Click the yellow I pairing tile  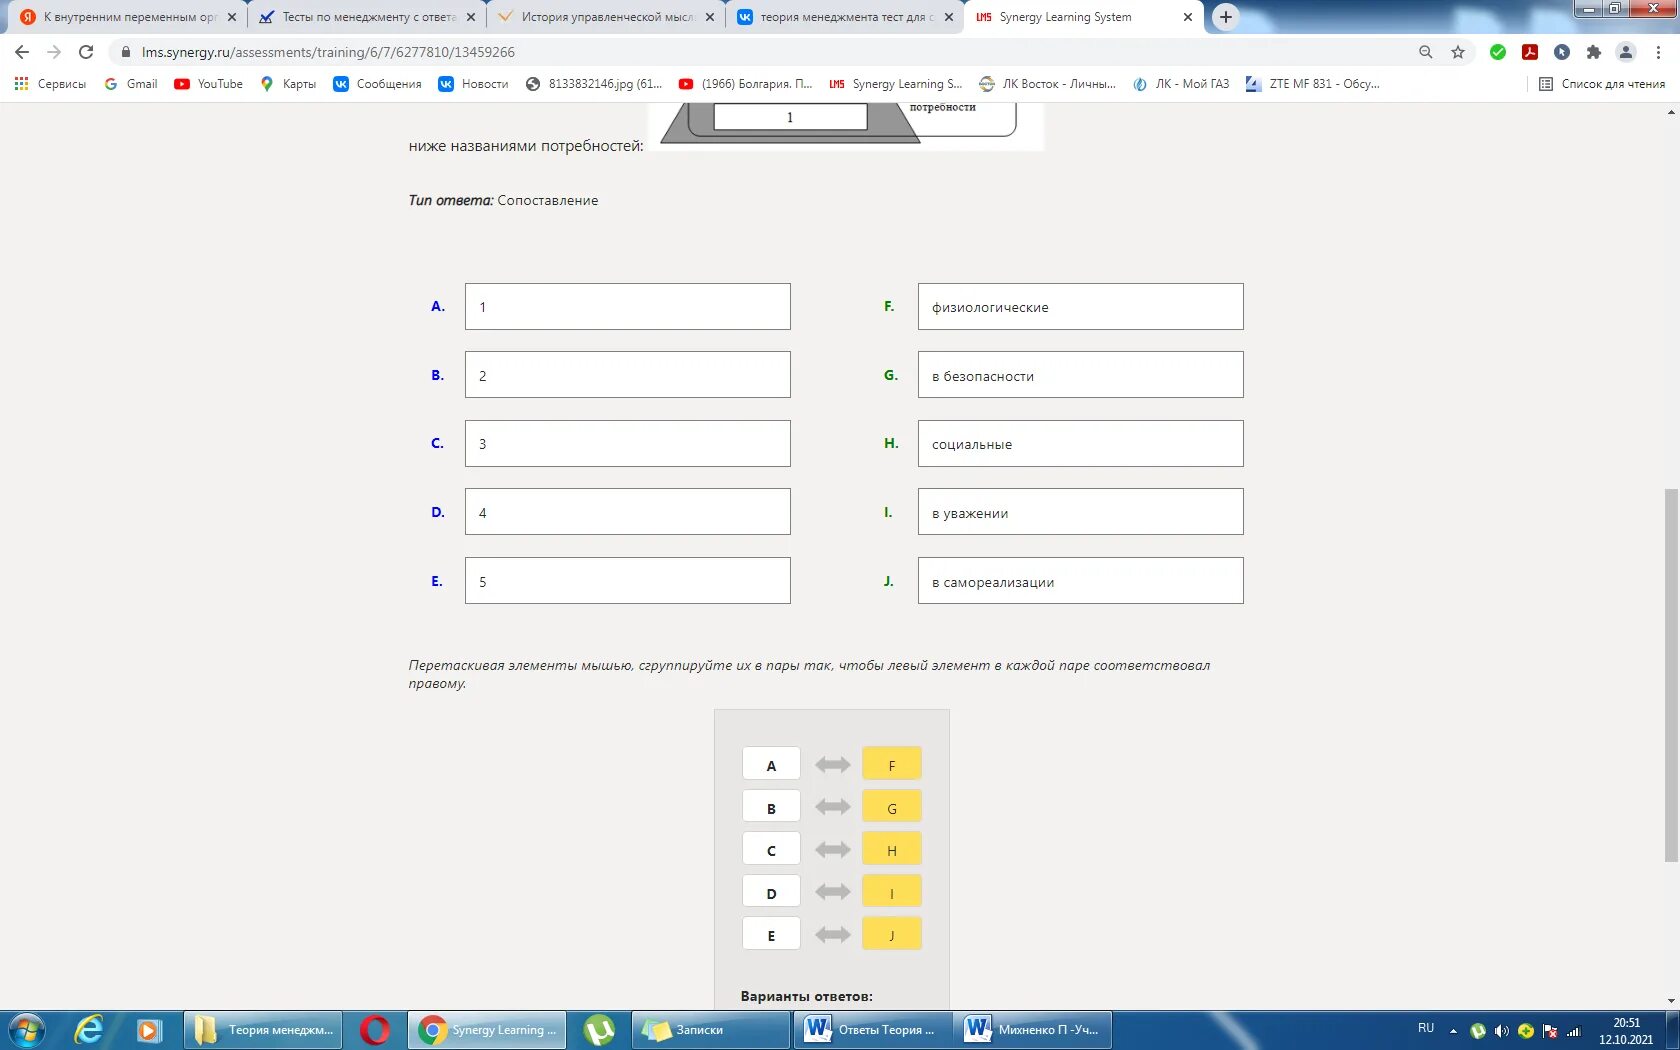[891, 892]
